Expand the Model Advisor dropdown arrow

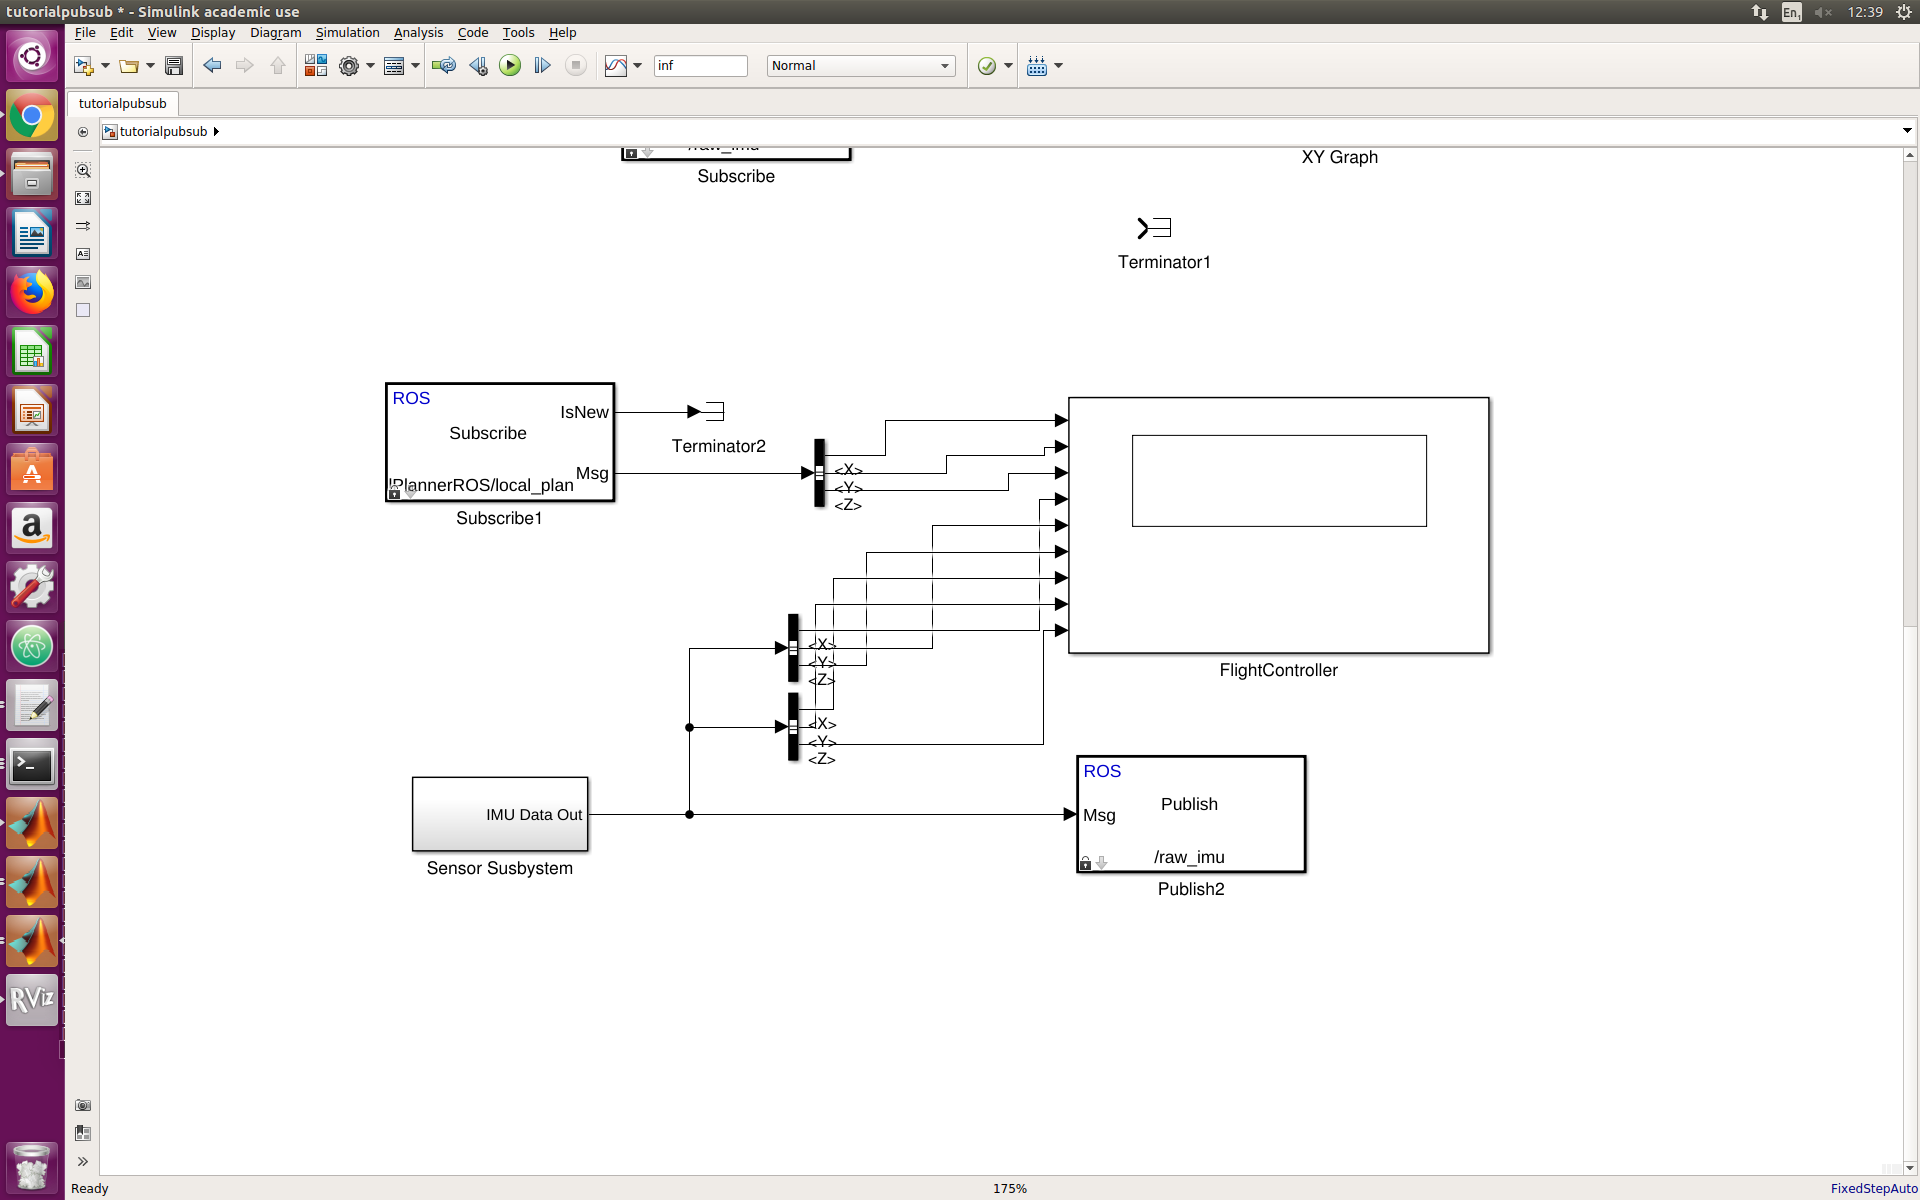pos(1008,66)
